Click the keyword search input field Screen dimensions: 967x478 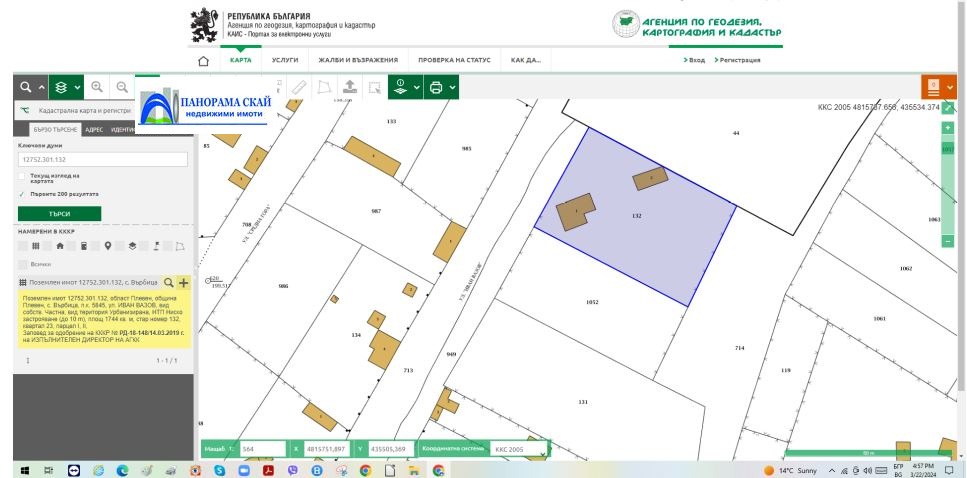(x=103, y=159)
